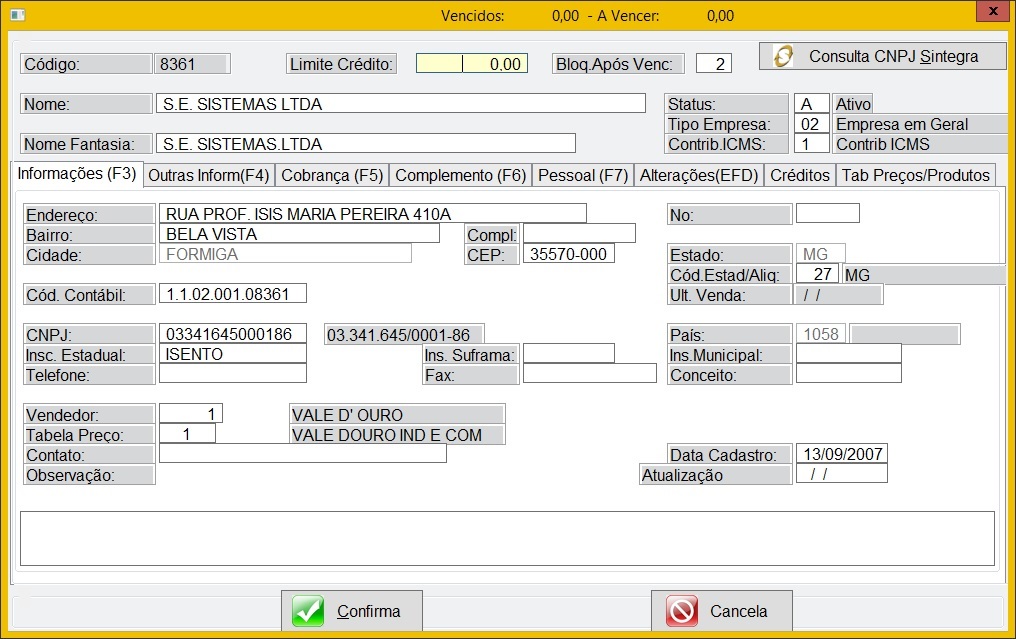This screenshot has width=1016, height=639.
Task: Click the Consulta CNPJ Sintegra icon
Action: (784, 56)
